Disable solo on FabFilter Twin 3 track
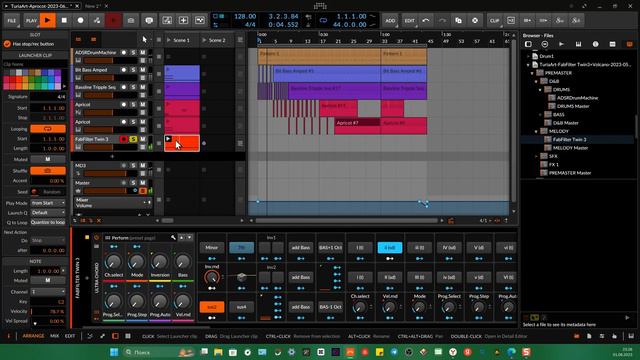640x360 pixels. click(133, 139)
